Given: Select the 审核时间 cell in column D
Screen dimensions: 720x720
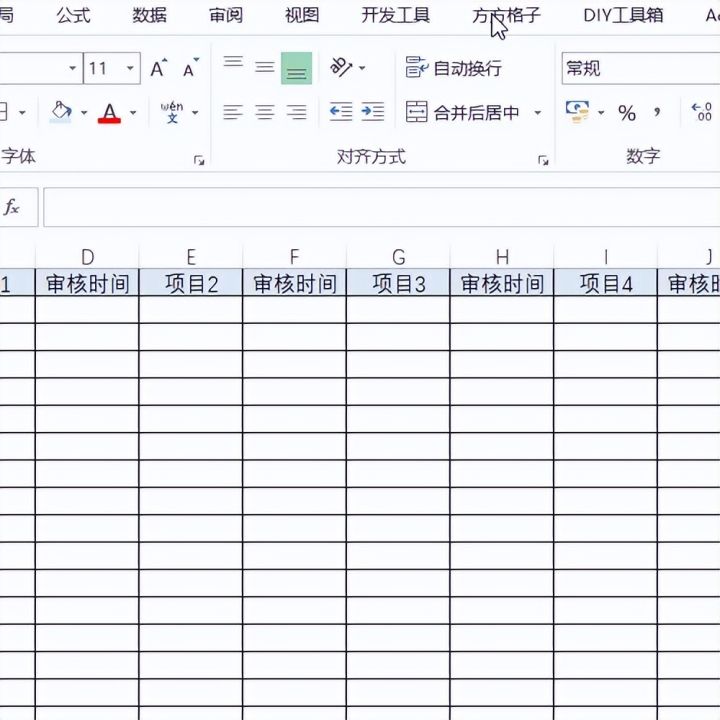Looking at the screenshot, I should pos(87,283).
